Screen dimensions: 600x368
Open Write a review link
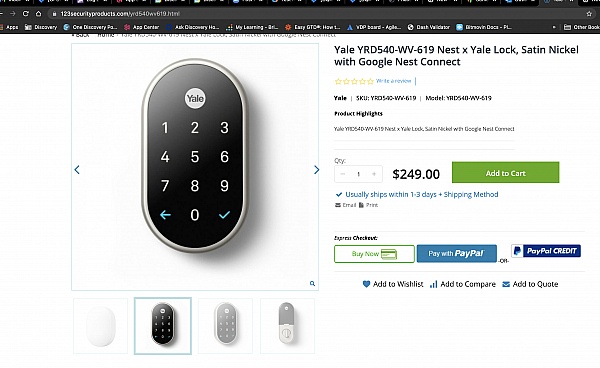coord(393,81)
